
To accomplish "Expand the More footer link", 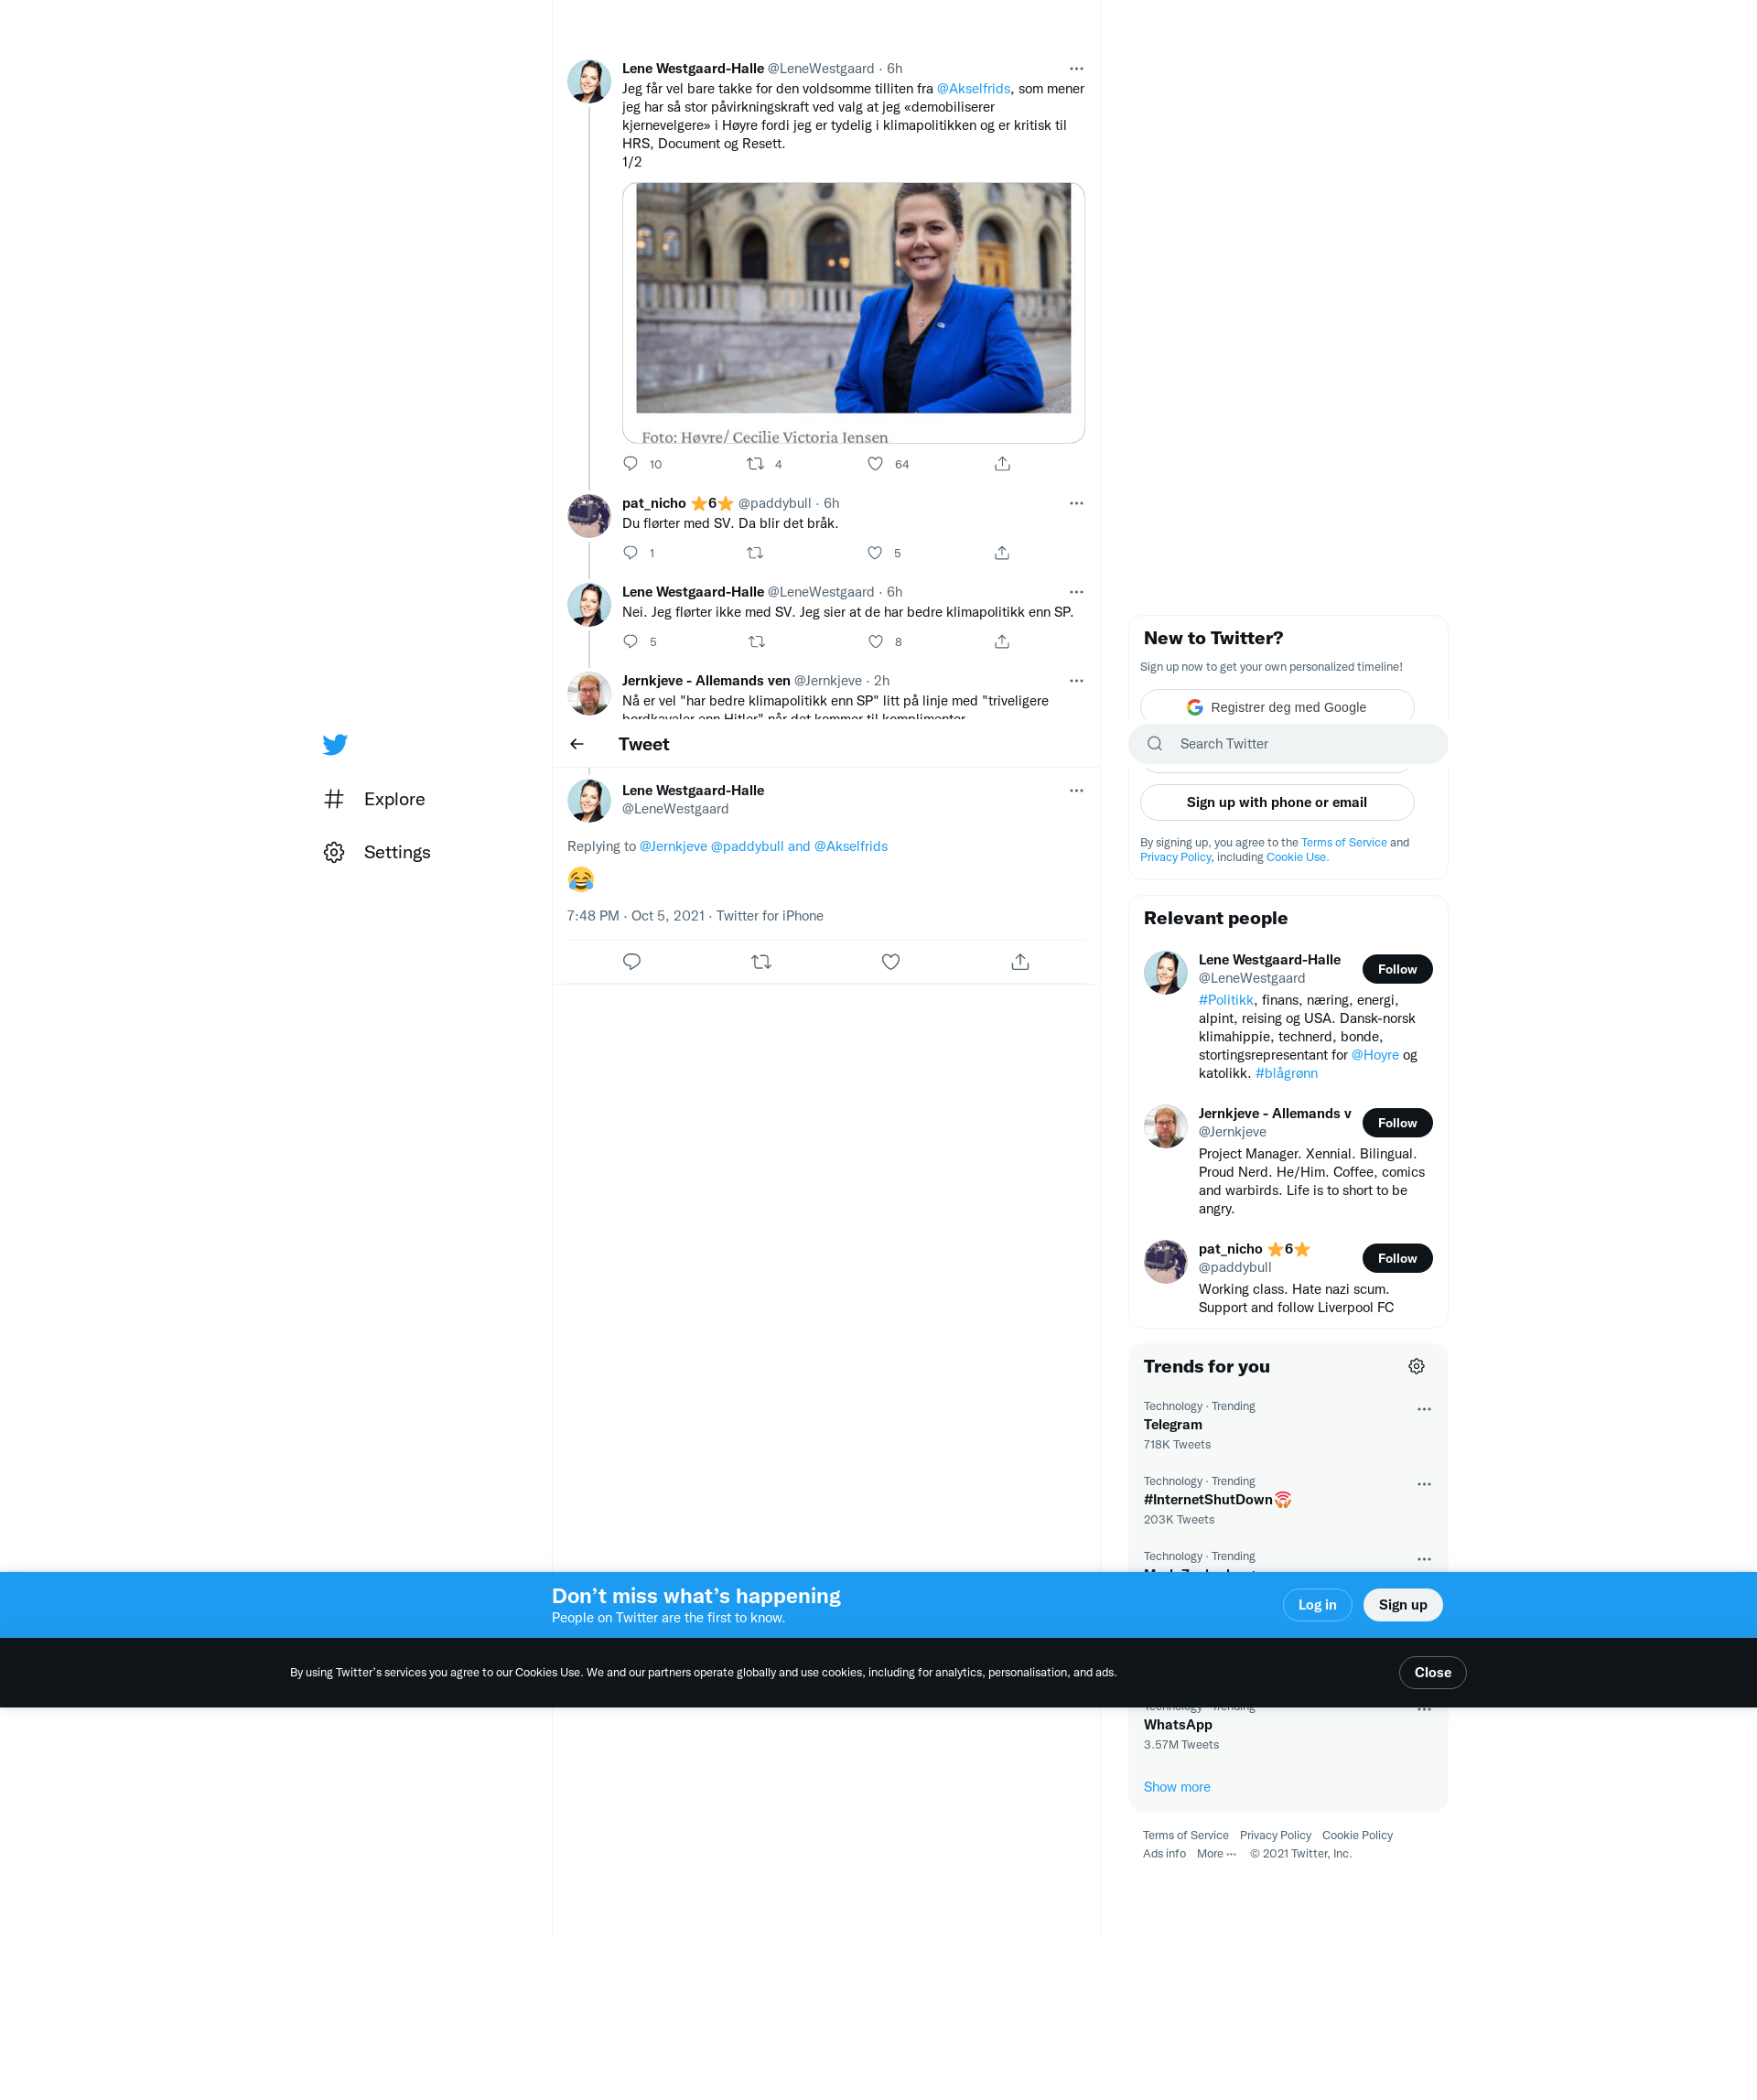I will click(1216, 1853).
